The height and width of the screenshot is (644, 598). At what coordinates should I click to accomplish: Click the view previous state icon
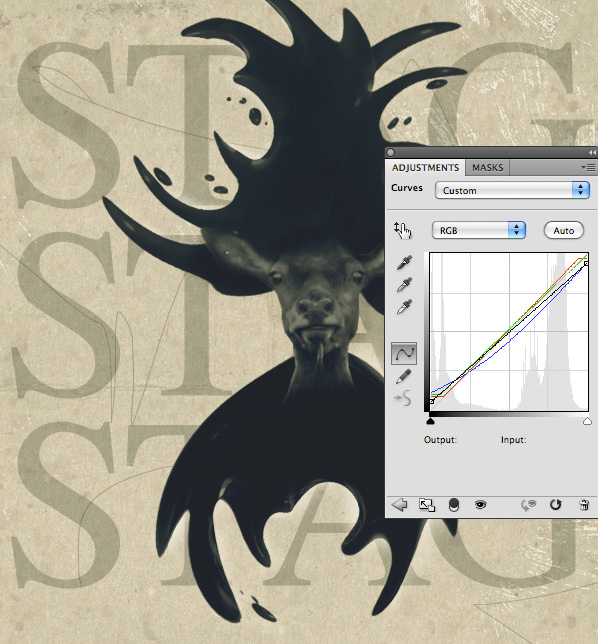(x=529, y=505)
